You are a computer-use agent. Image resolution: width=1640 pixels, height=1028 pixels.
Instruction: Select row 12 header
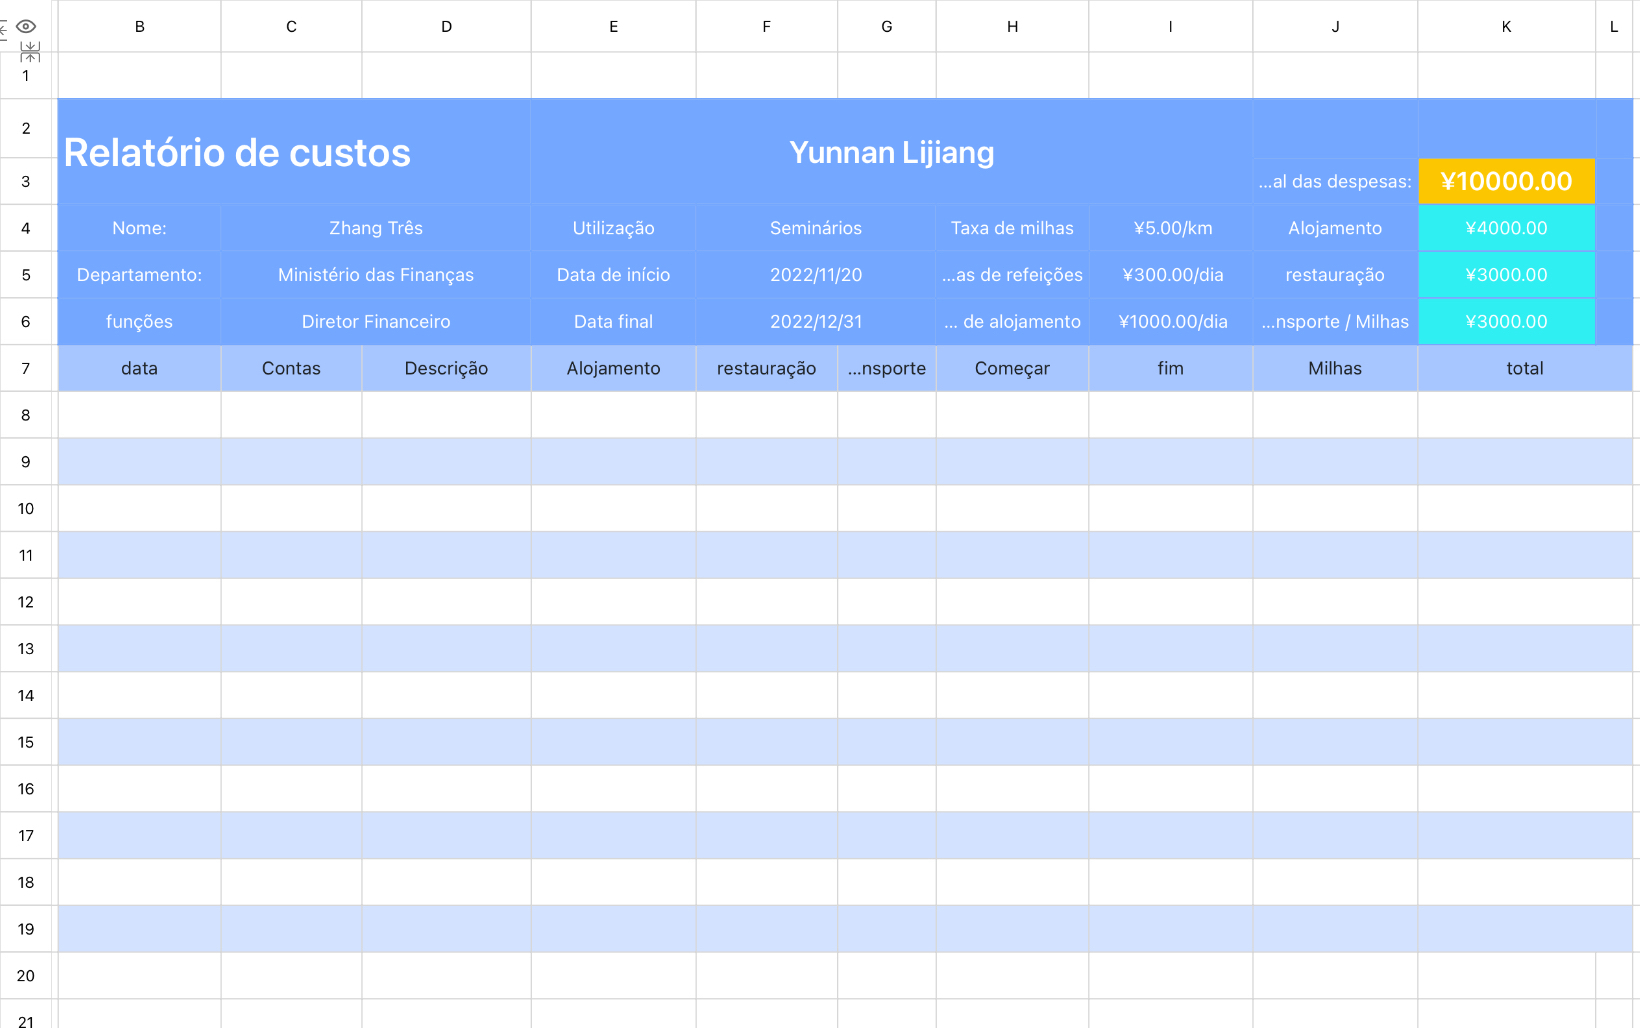pos(26,602)
